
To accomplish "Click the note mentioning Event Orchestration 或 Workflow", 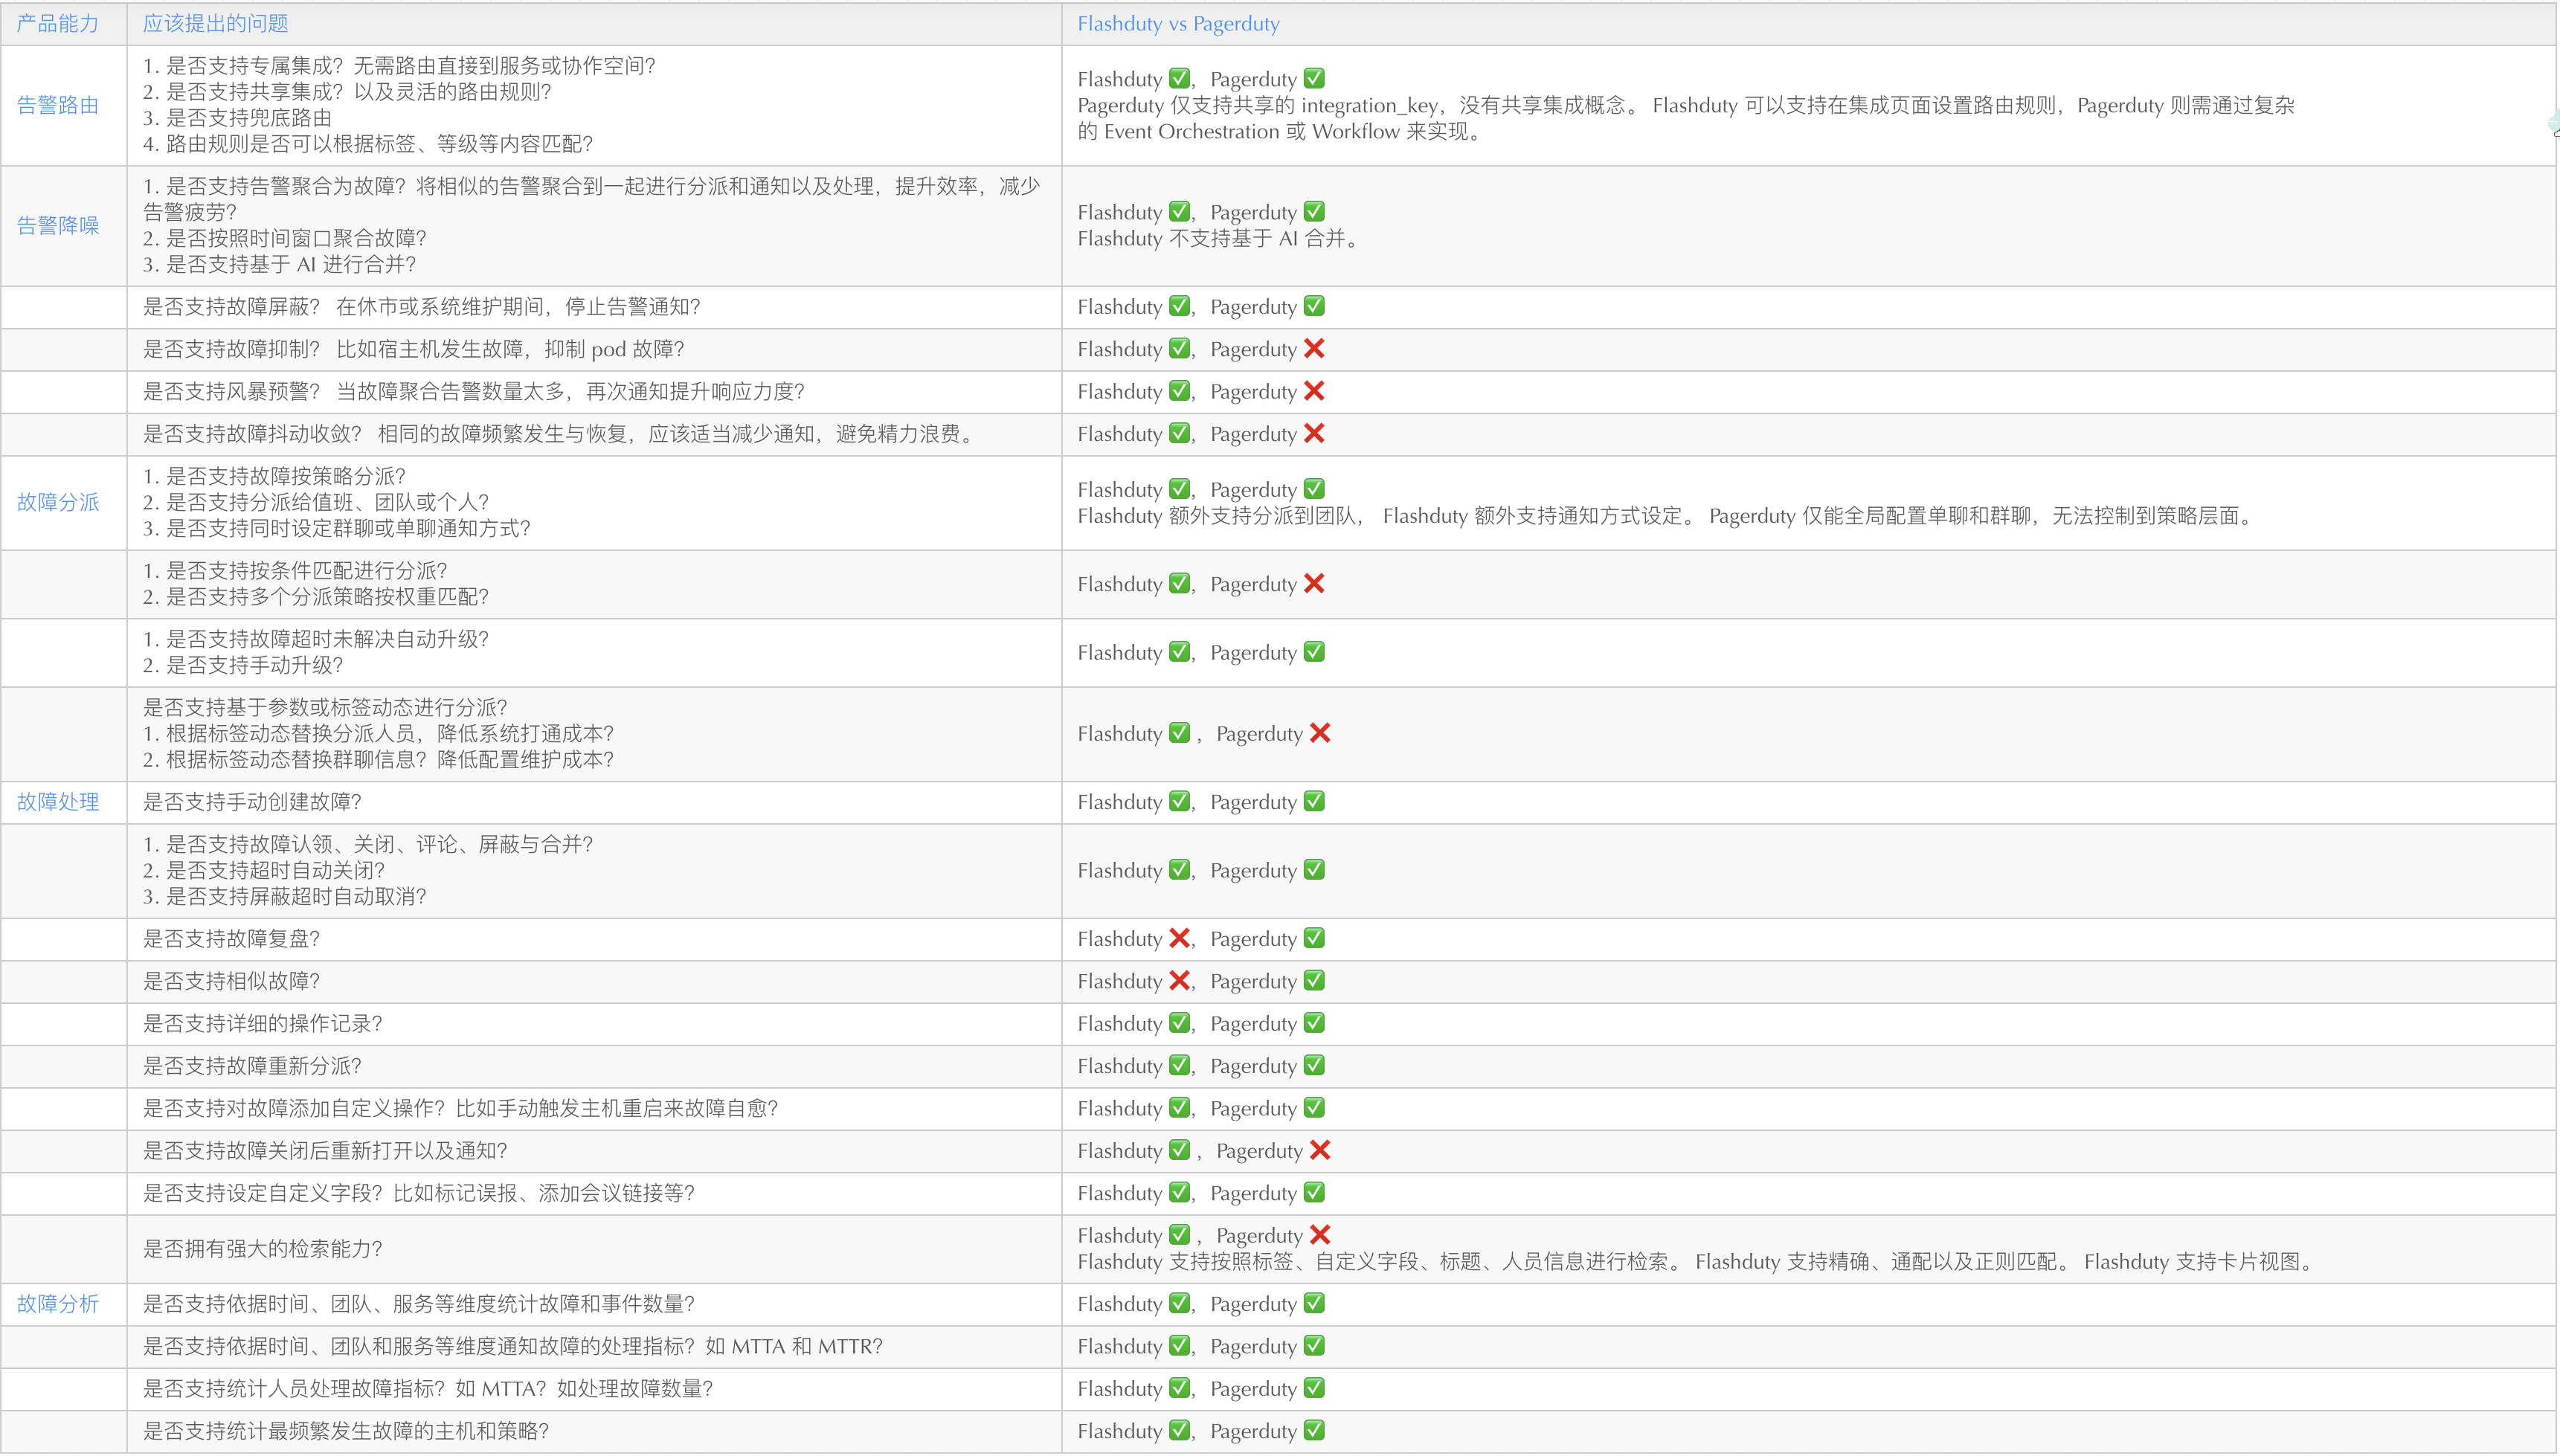I will (1686, 118).
